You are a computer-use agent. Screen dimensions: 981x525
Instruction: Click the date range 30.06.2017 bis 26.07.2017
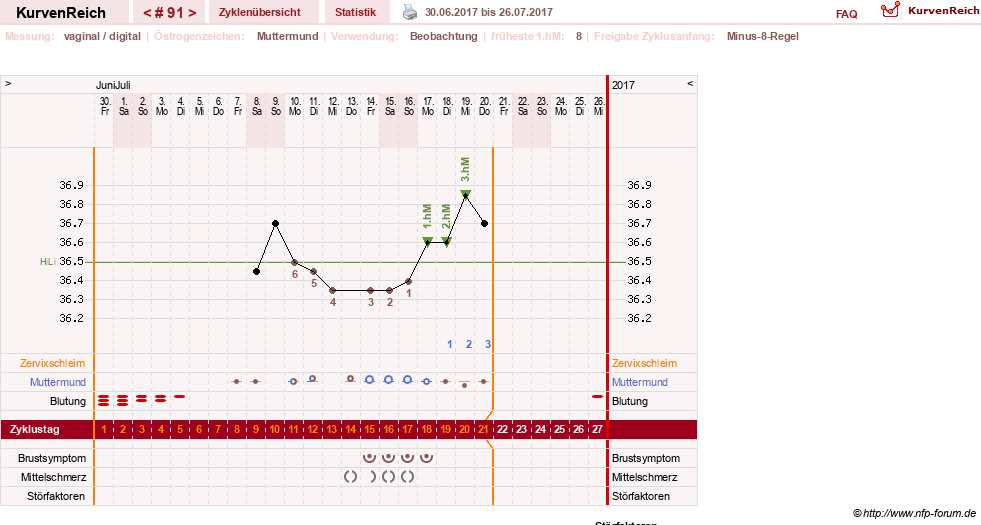pos(489,12)
